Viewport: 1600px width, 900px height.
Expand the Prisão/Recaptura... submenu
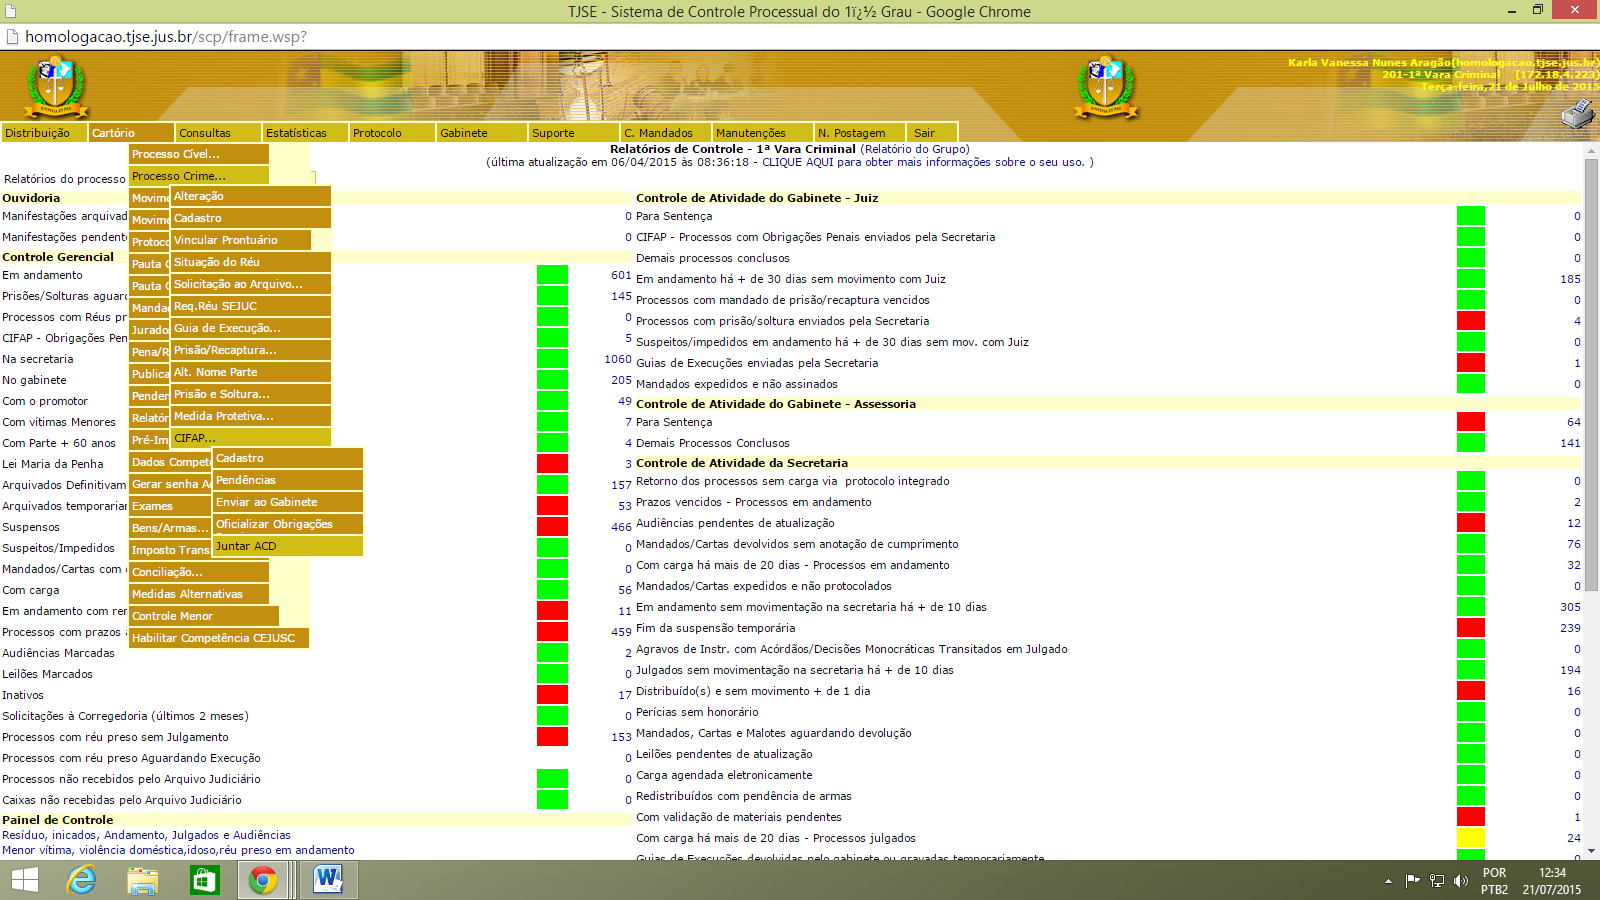(250, 350)
